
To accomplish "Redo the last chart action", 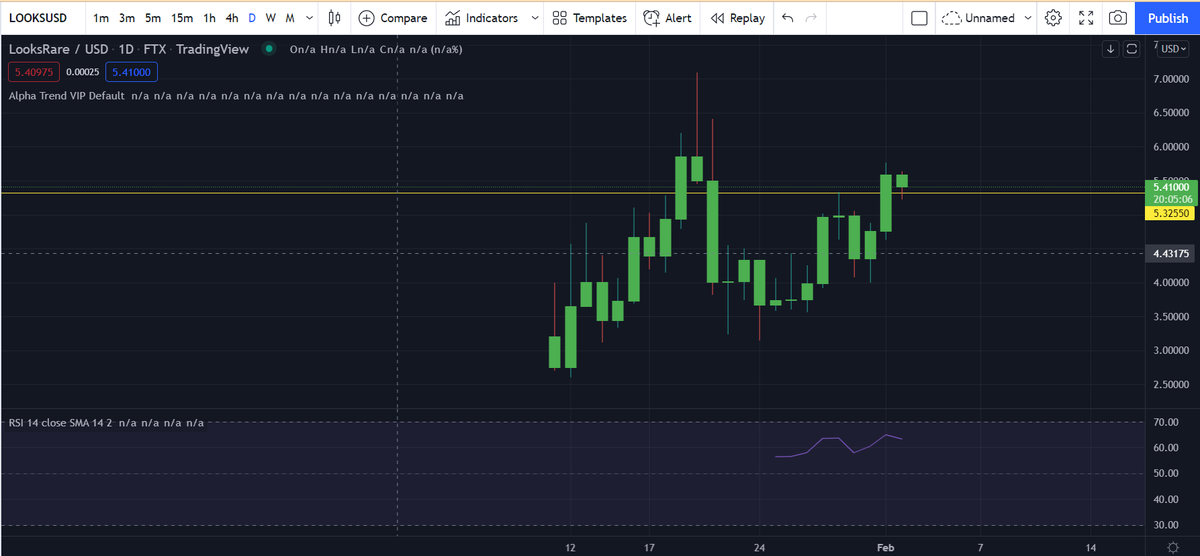I will tap(811, 18).
